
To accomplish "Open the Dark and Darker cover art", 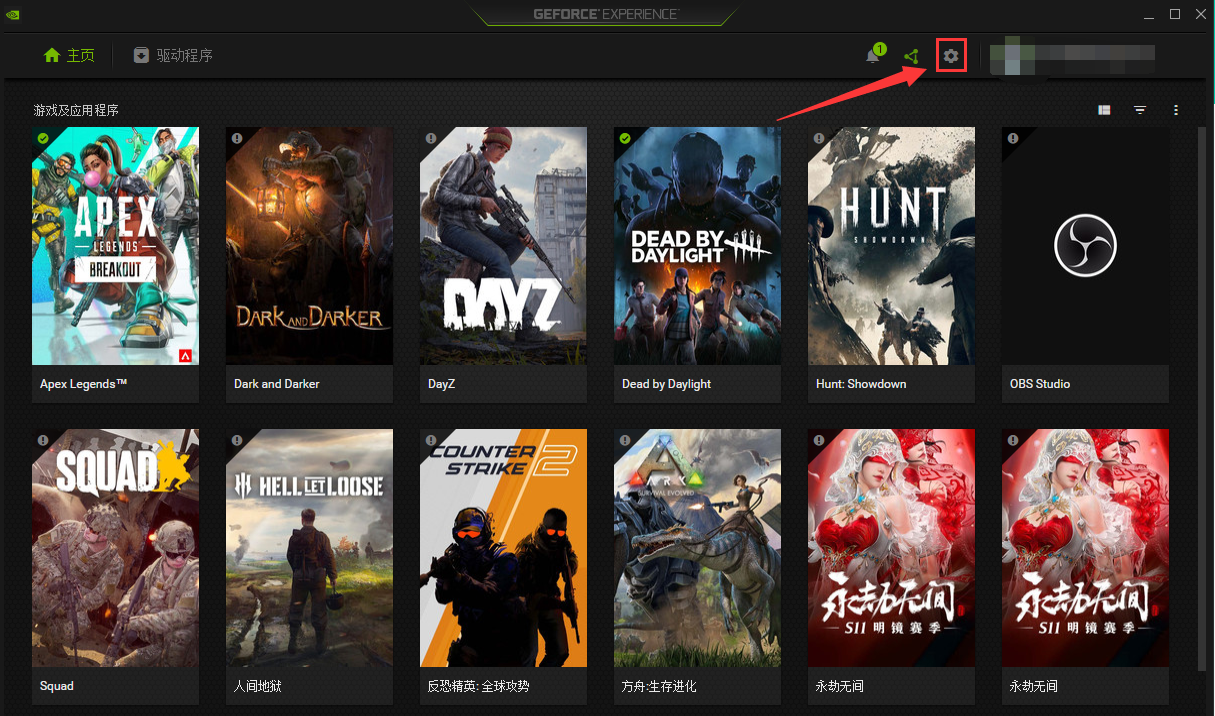I will pos(309,246).
